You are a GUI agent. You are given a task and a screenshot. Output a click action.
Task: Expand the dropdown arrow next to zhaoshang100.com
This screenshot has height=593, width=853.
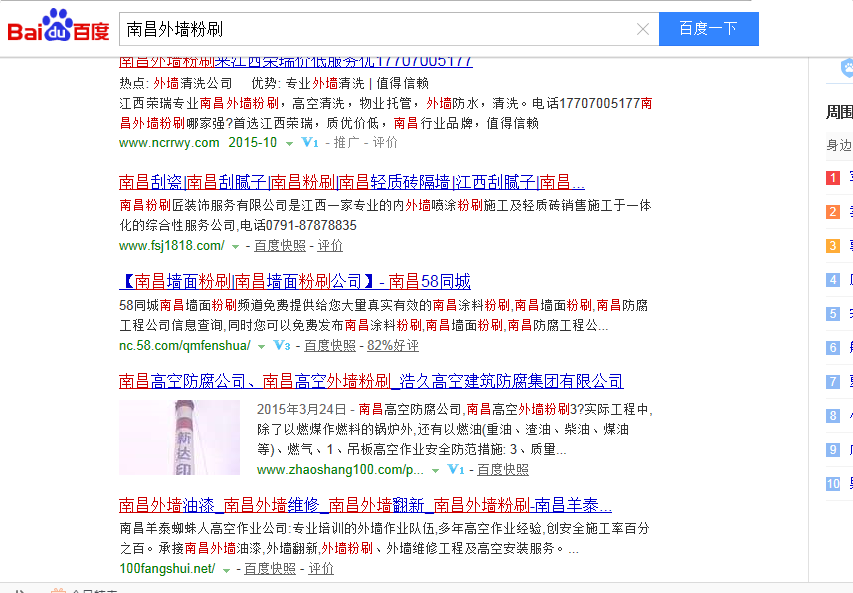[x=435, y=471]
